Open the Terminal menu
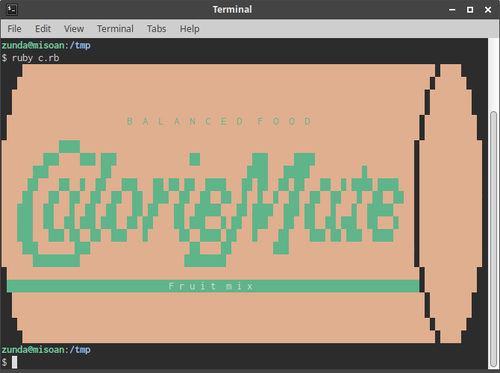500x373 pixels. (115, 29)
